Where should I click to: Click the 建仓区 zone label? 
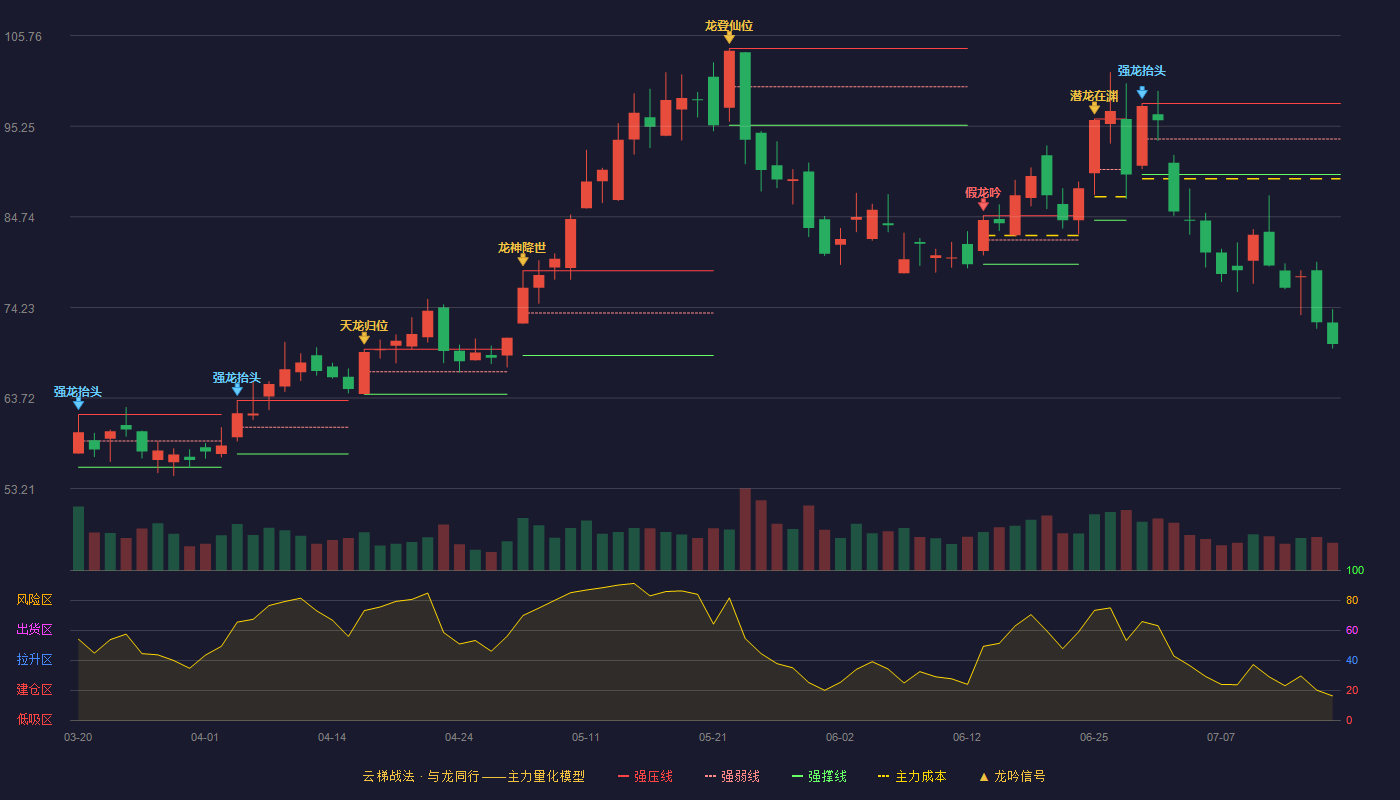pyautogui.click(x=34, y=690)
